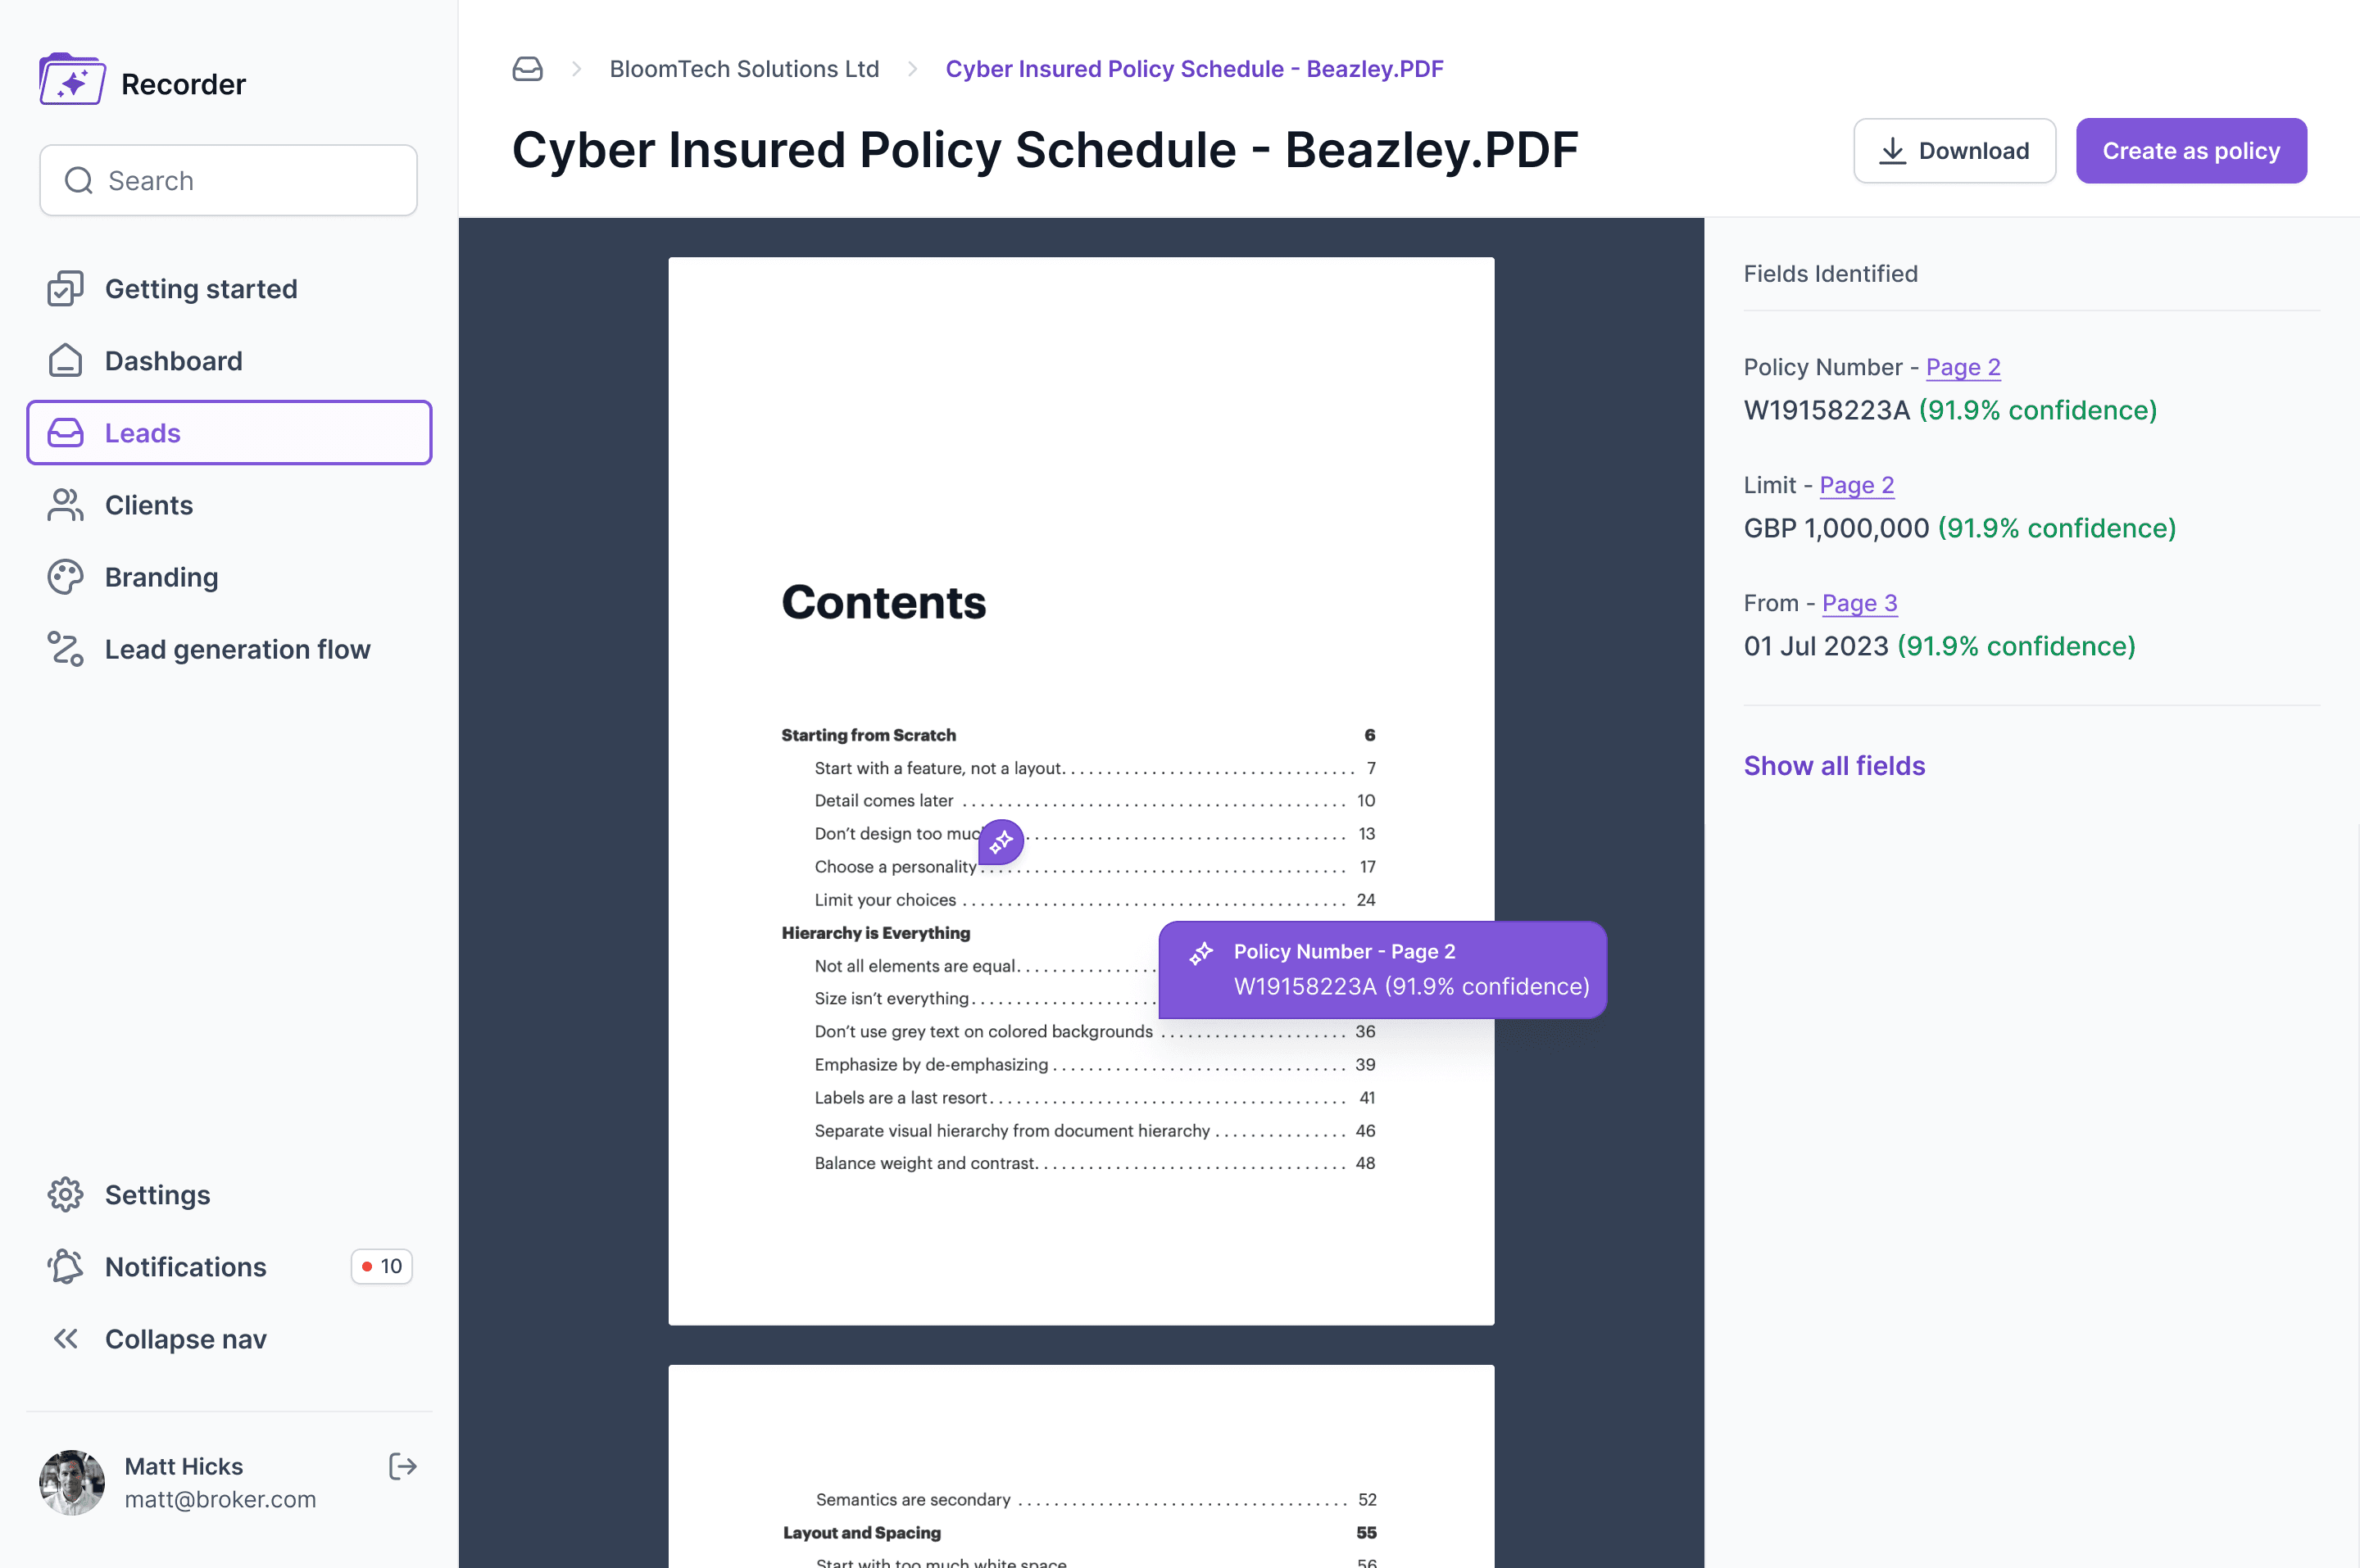Image resolution: width=2360 pixels, height=1568 pixels.
Task: Click the Lead generation flow icon
Action: point(66,649)
